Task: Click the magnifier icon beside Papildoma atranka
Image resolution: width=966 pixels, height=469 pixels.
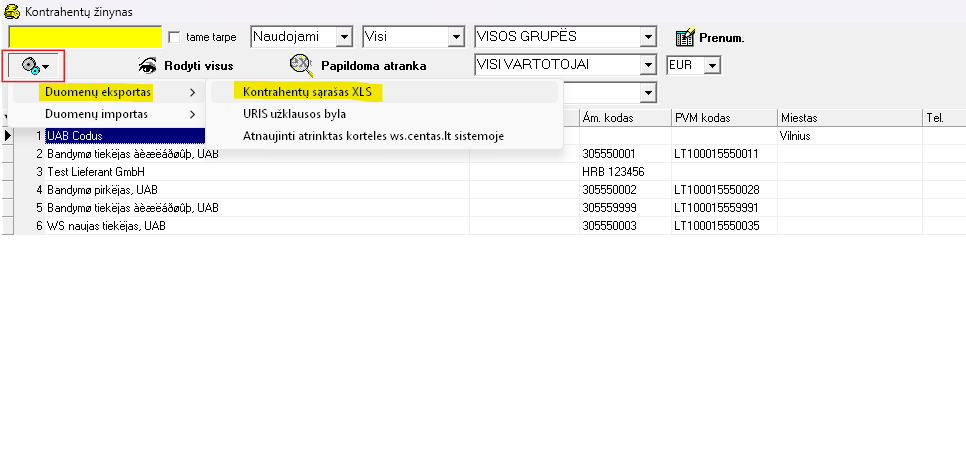Action: [301, 64]
